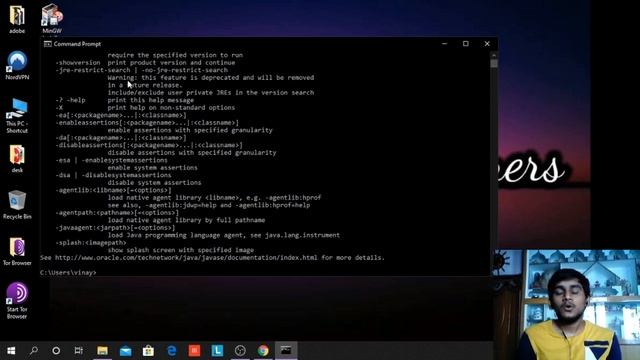The height and width of the screenshot is (360, 640).
Task: Open the desk folder icon
Action: click(17, 159)
